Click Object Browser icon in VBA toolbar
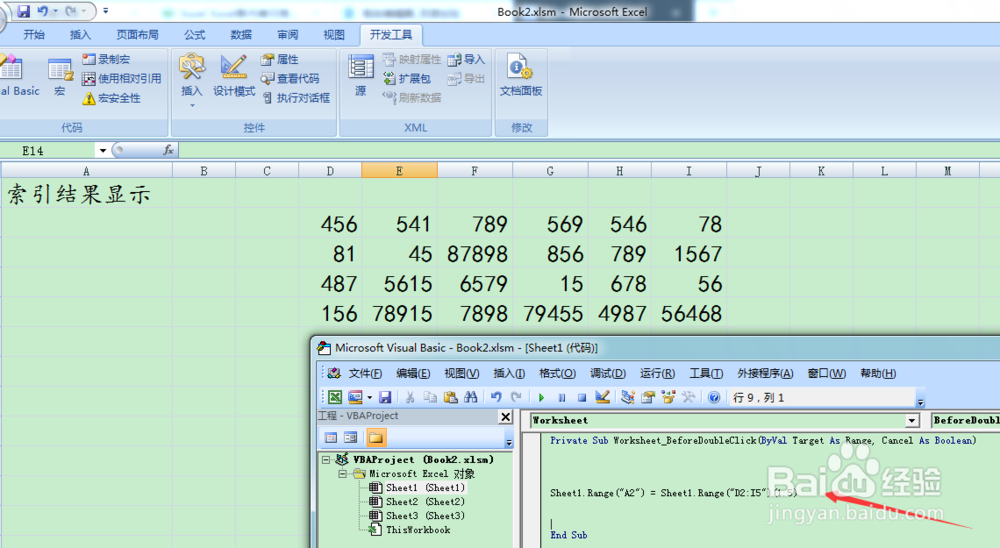Viewport: 1000px width, 548px height. [x=668, y=397]
